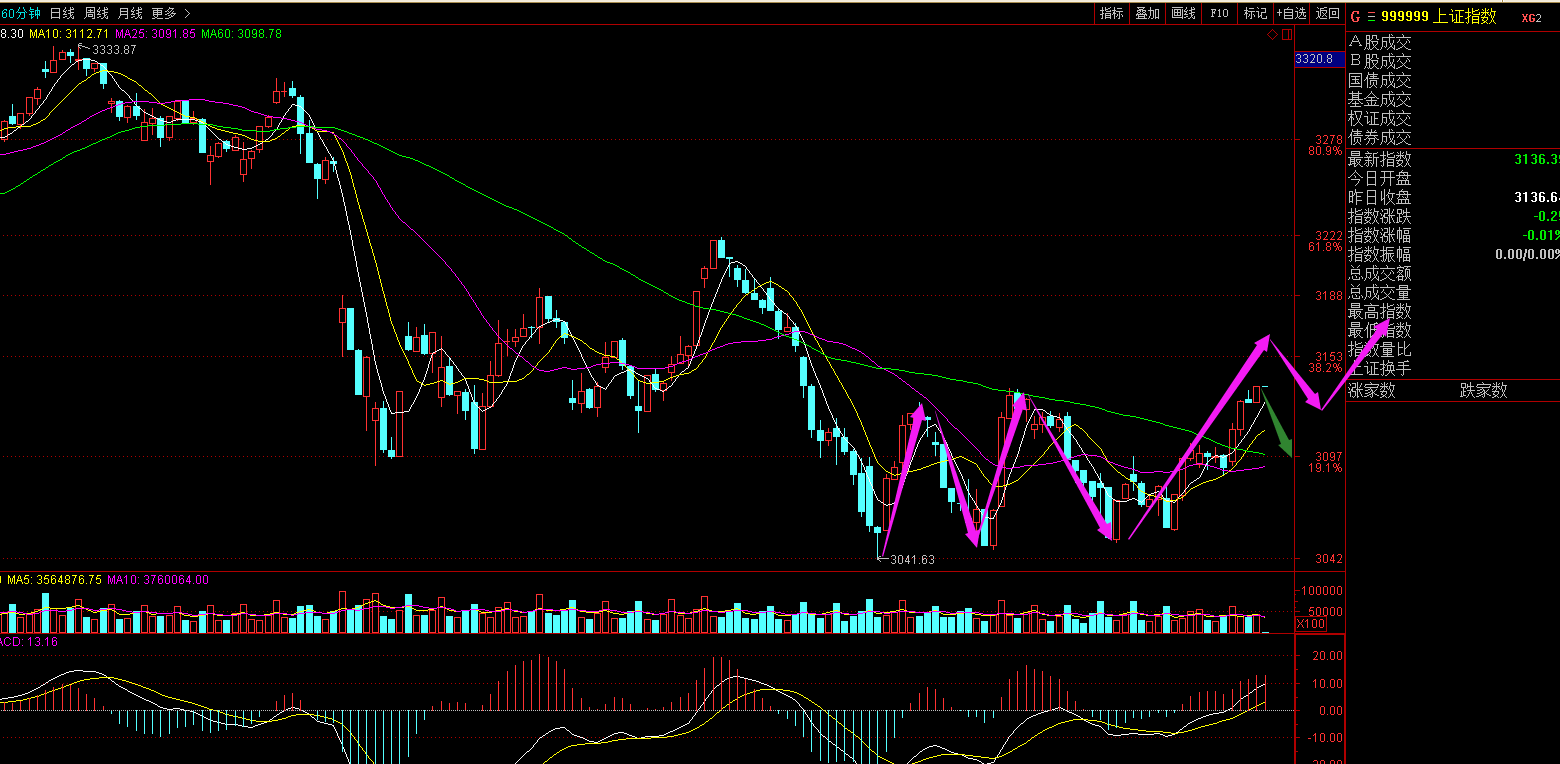This screenshot has height=764, width=1560.
Task: Open the 指标 indicator button
Action: tap(1111, 13)
